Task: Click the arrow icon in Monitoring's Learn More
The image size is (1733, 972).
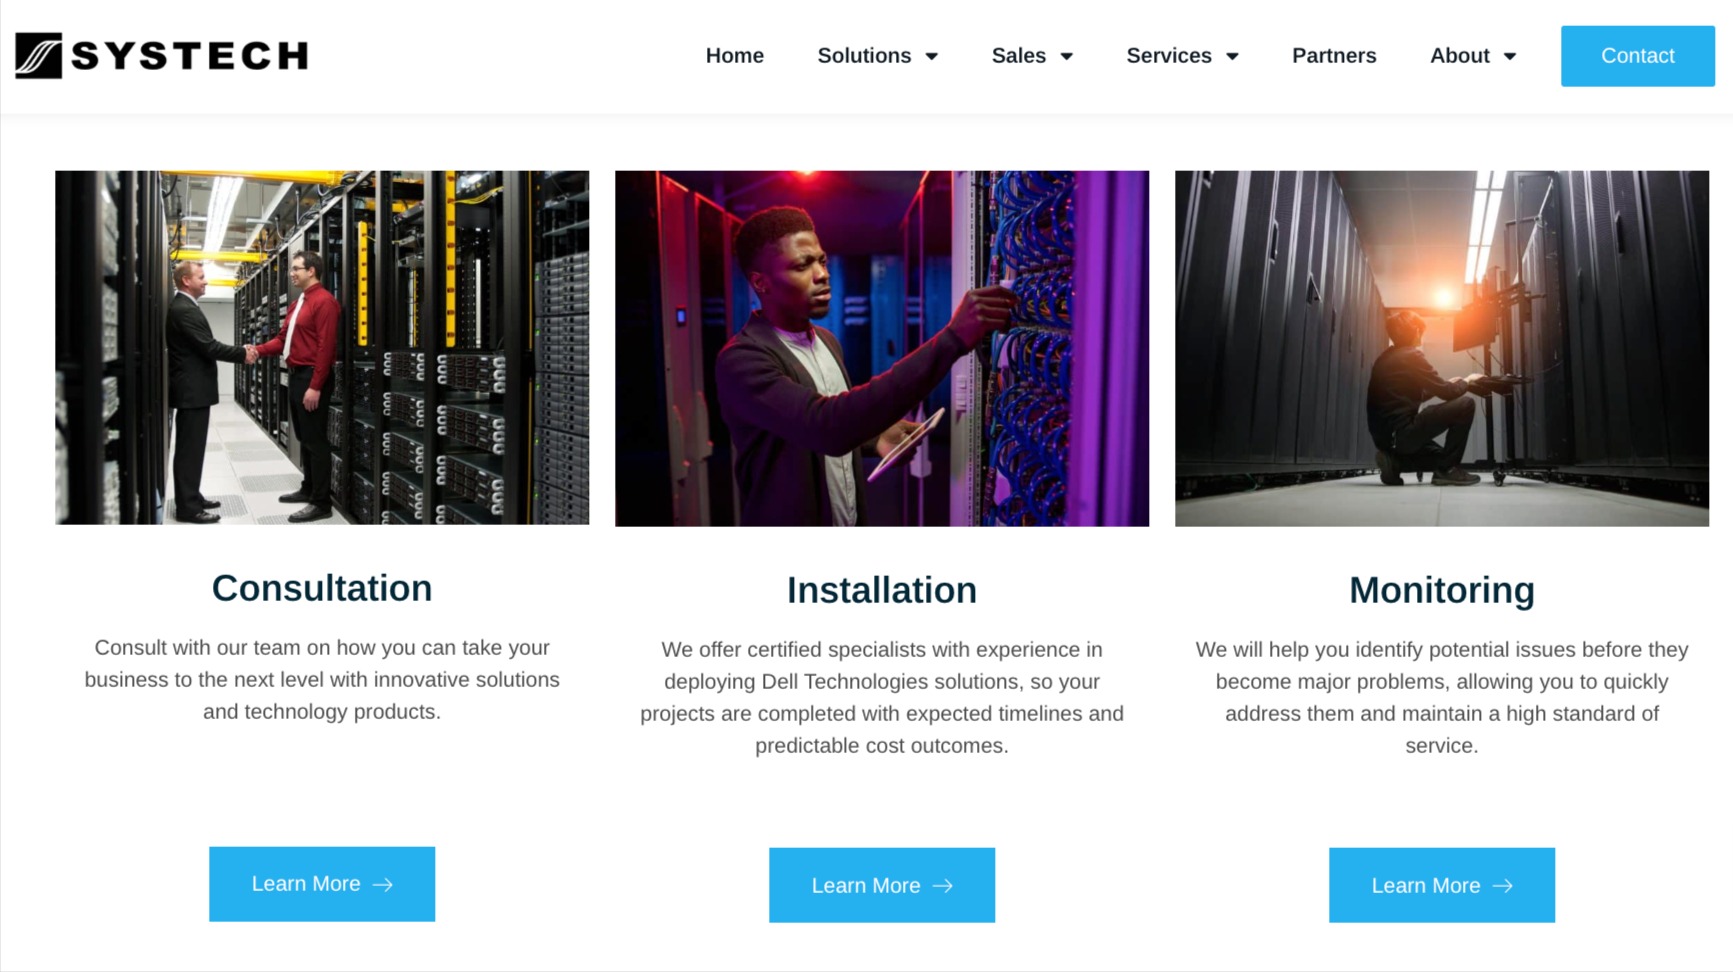Action: coord(1503,886)
